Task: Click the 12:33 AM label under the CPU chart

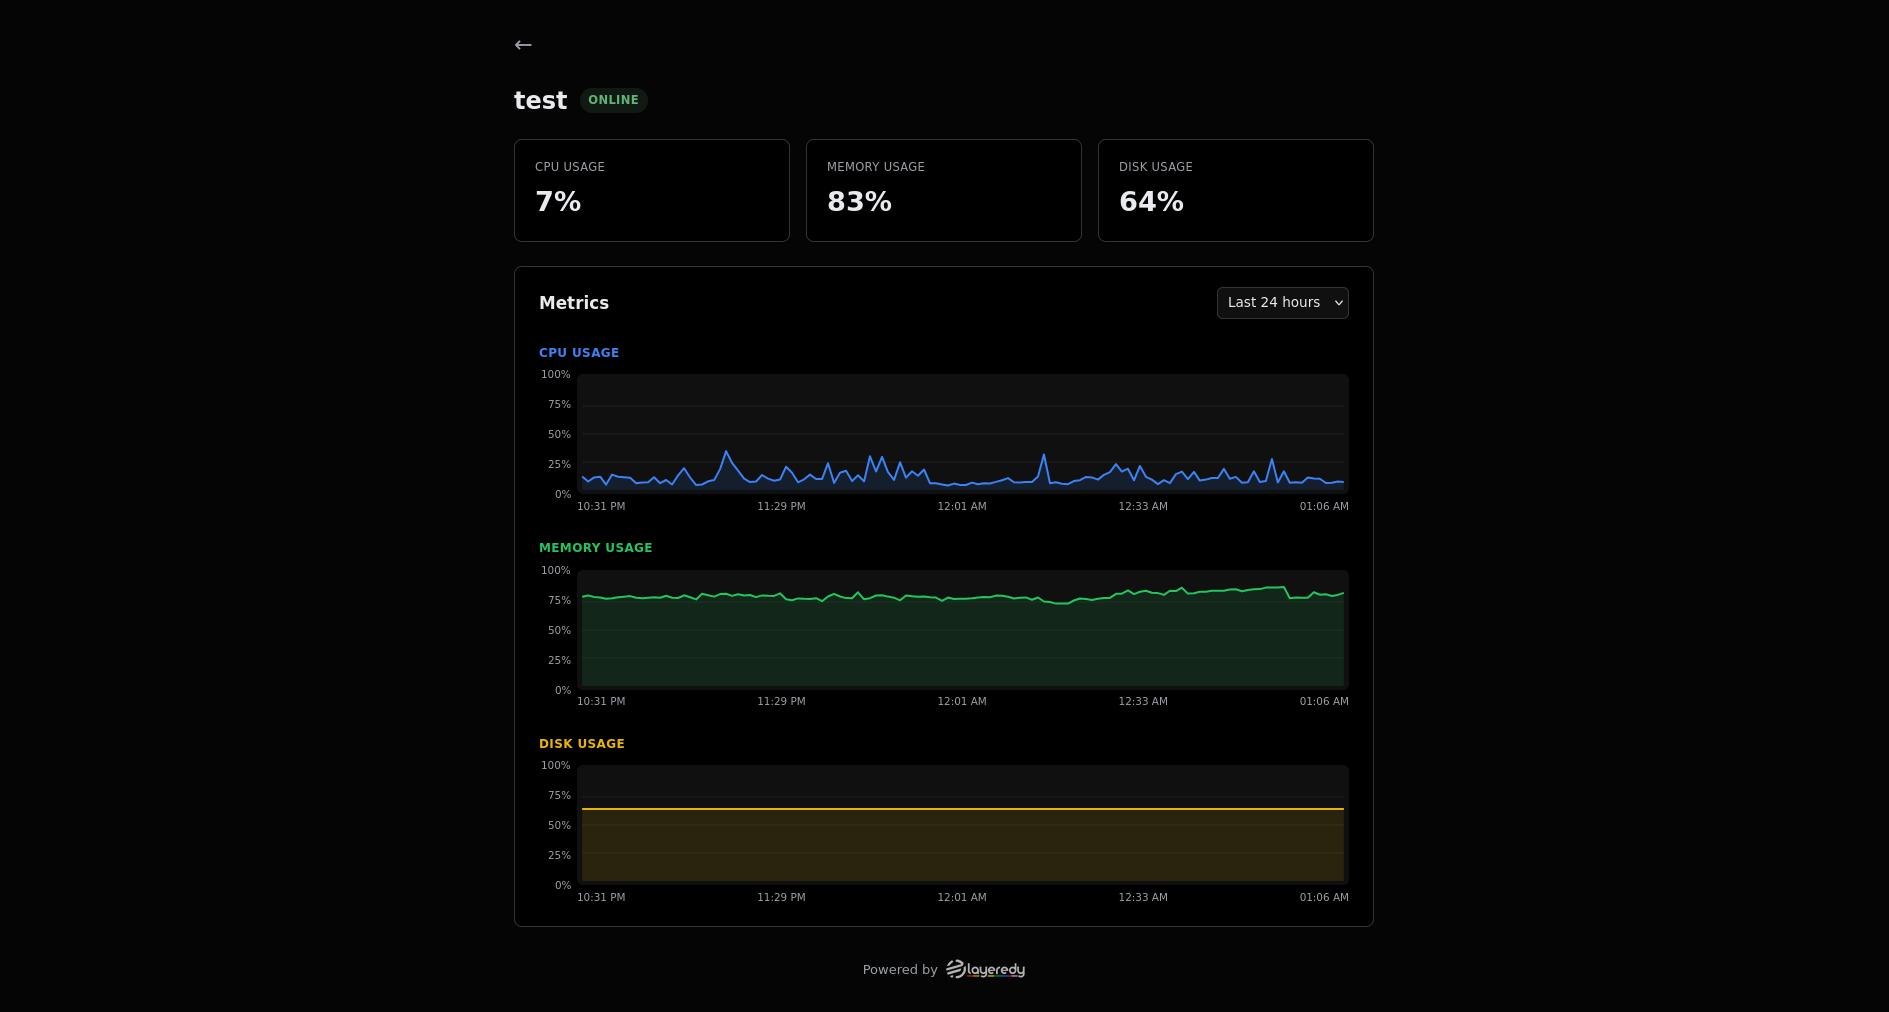Action: pos(1143,507)
